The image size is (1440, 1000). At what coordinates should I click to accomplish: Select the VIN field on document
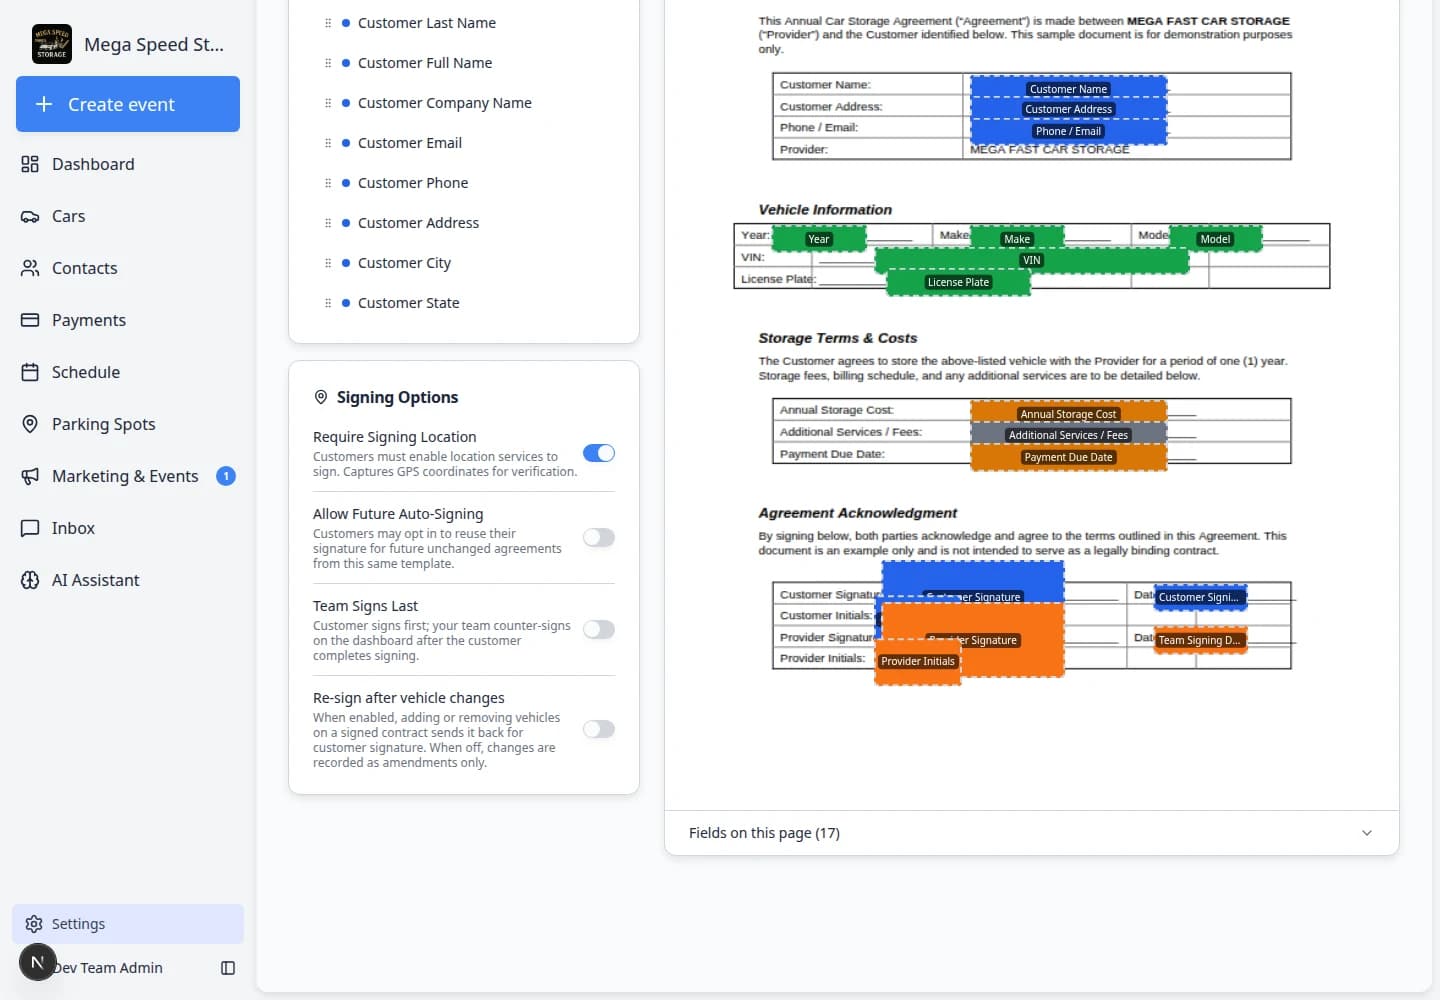click(1031, 260)
